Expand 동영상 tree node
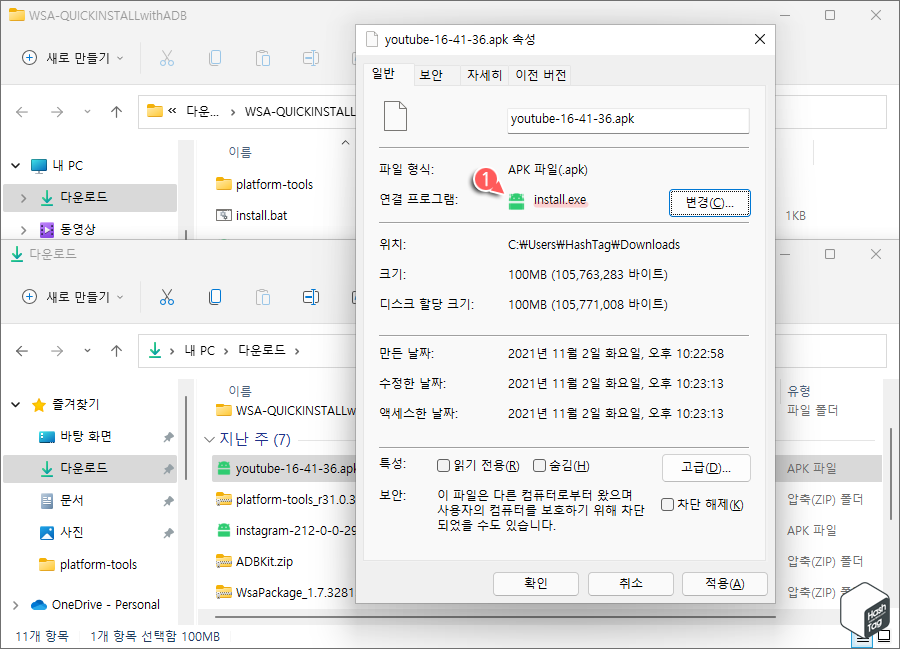 click(x=23, y=230)
